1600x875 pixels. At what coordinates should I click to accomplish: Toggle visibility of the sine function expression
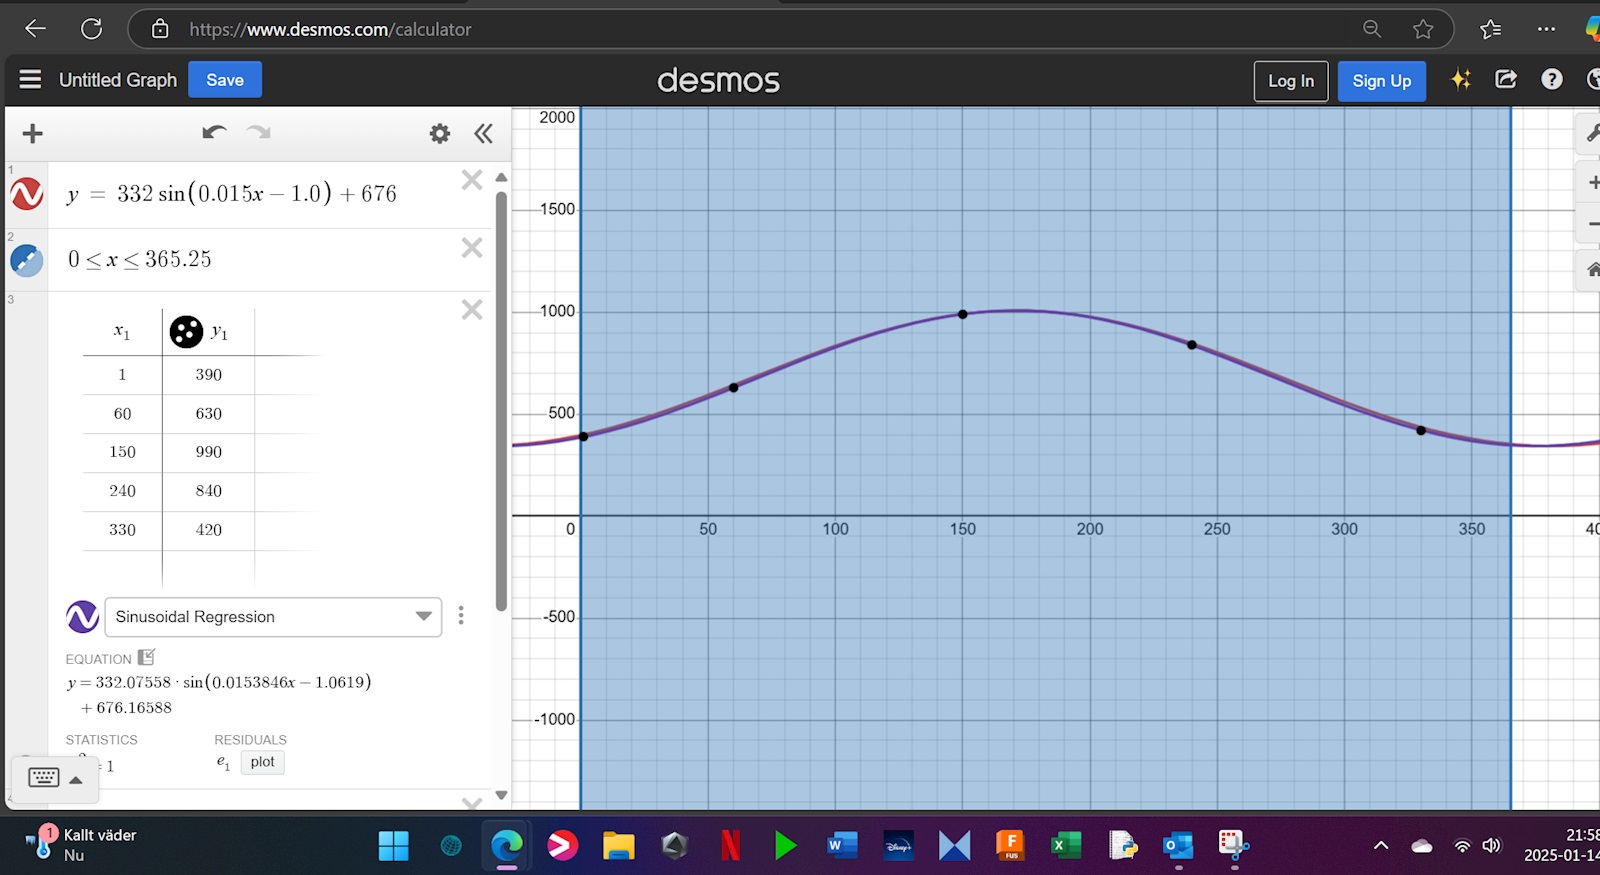pos(27,194)
